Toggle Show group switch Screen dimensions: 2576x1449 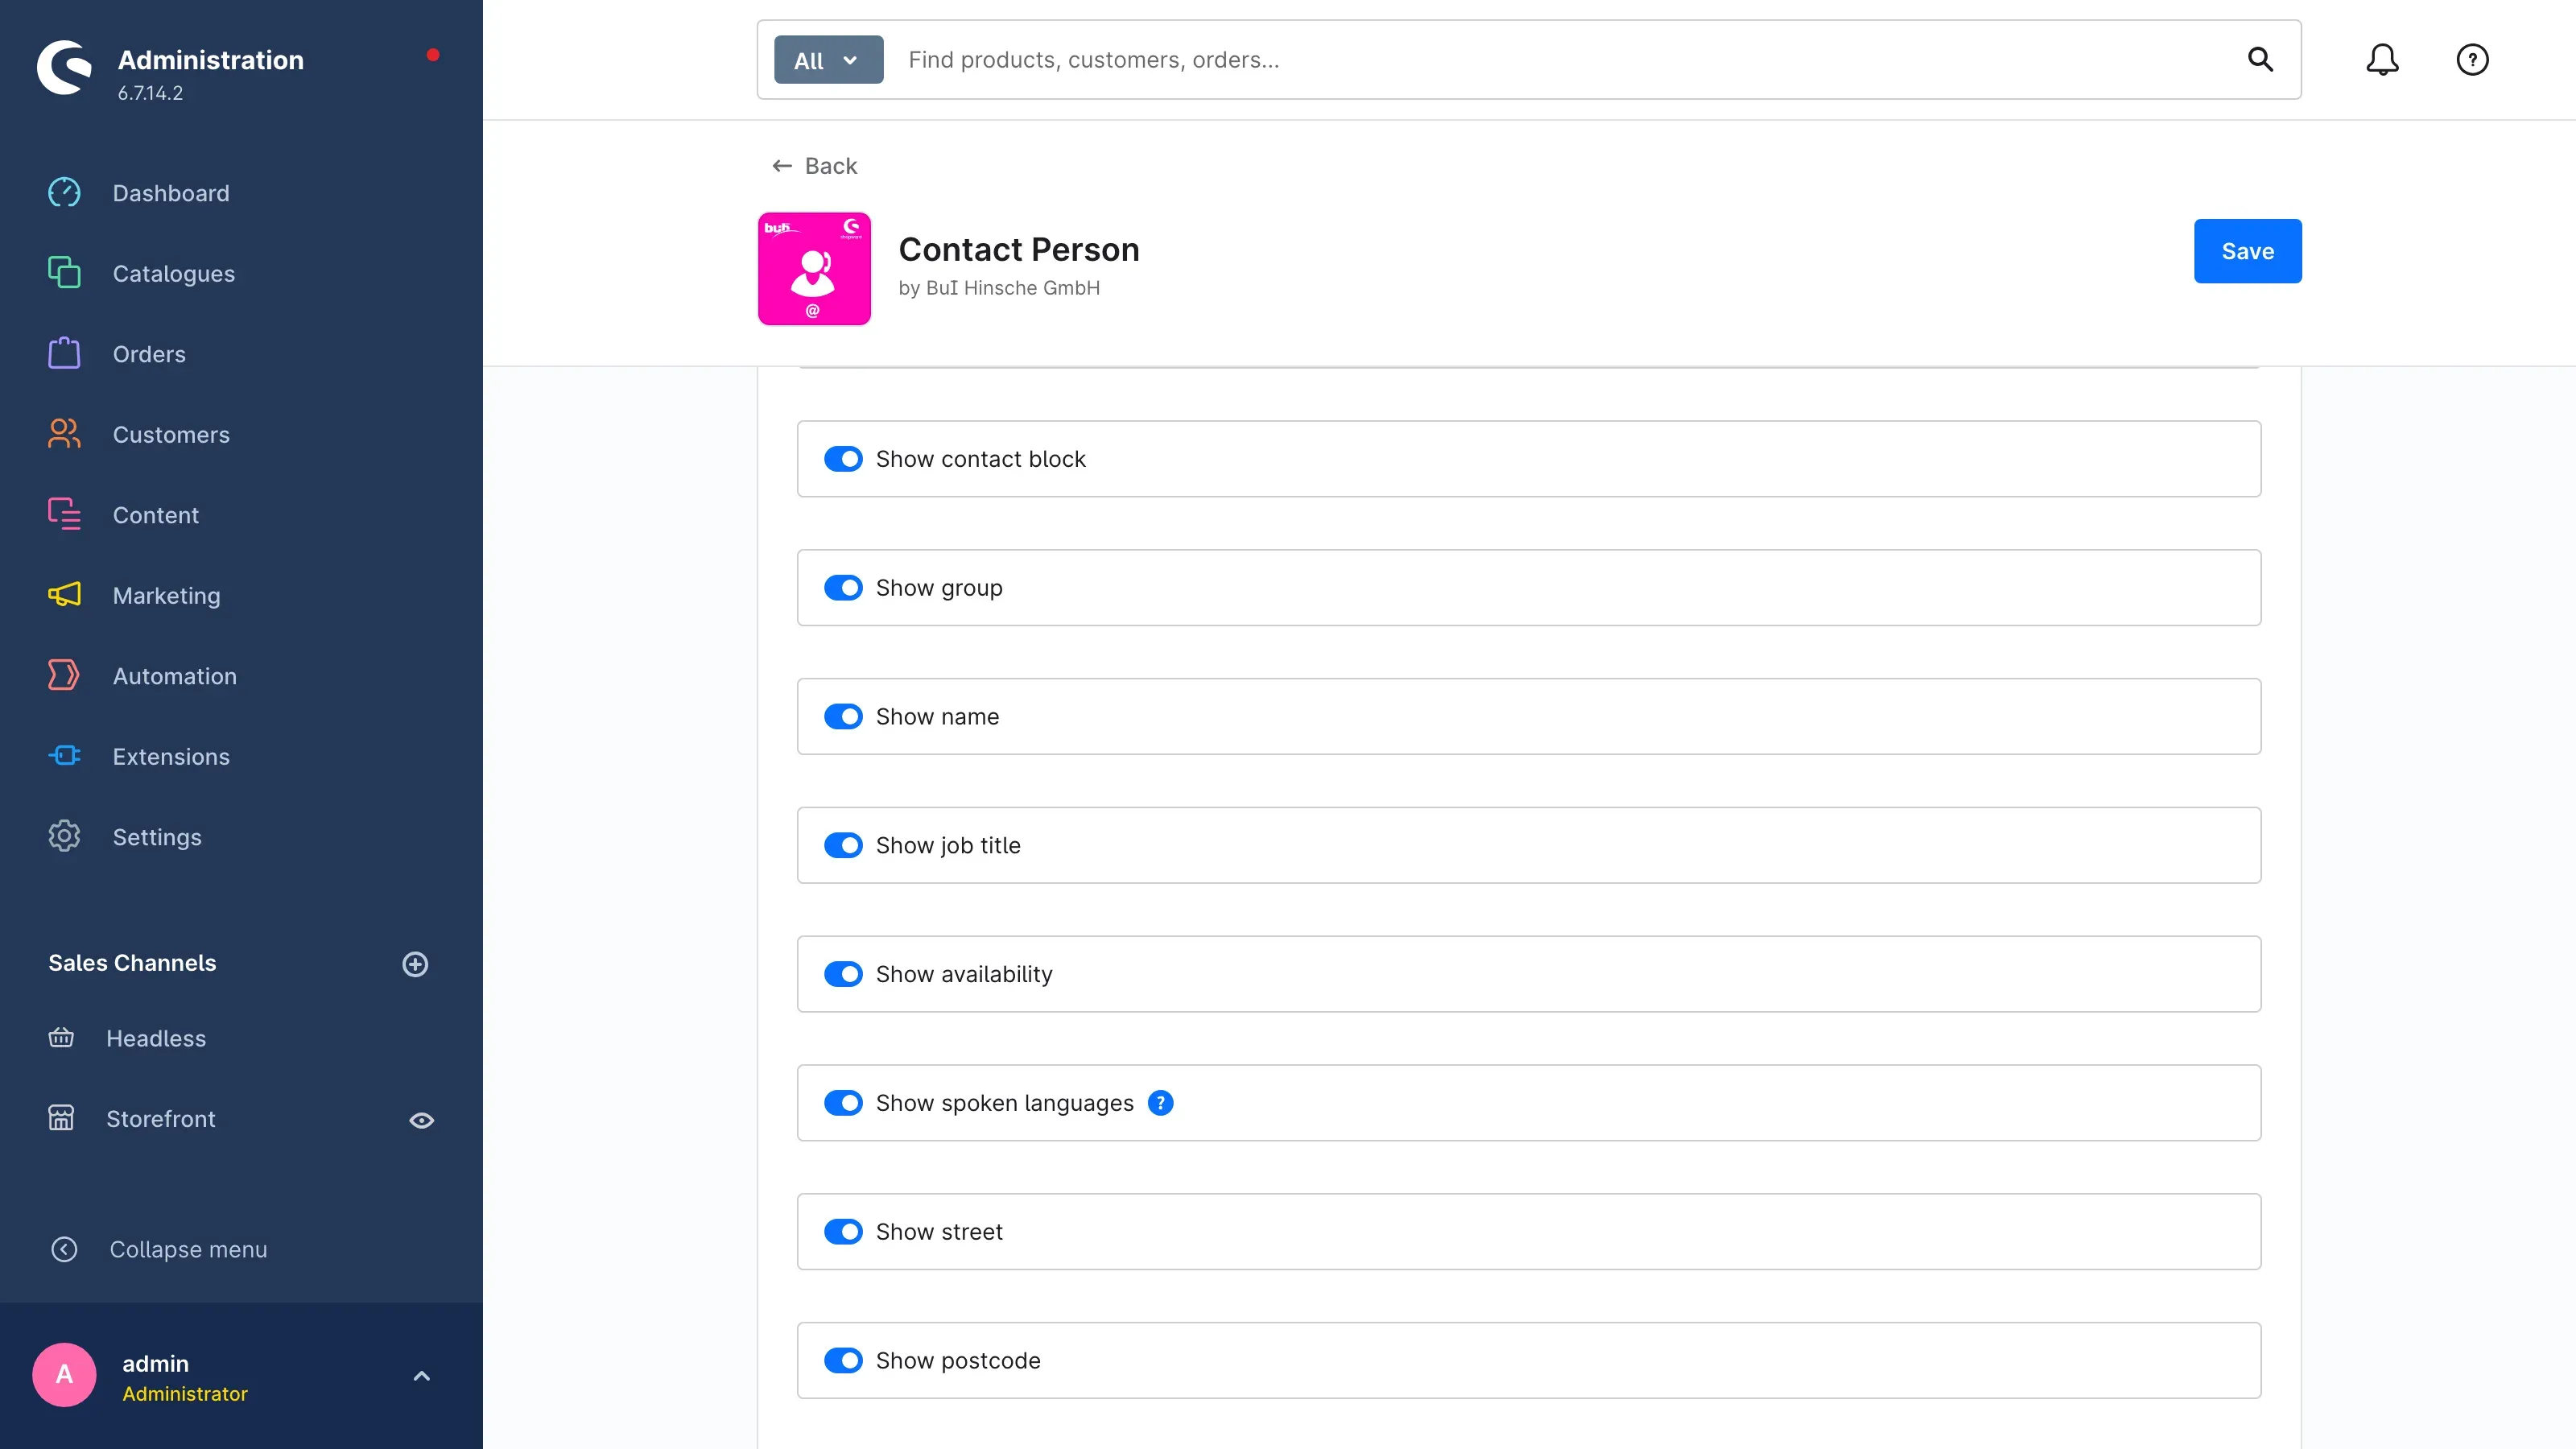pyautogui.click(x=843, y=588)
